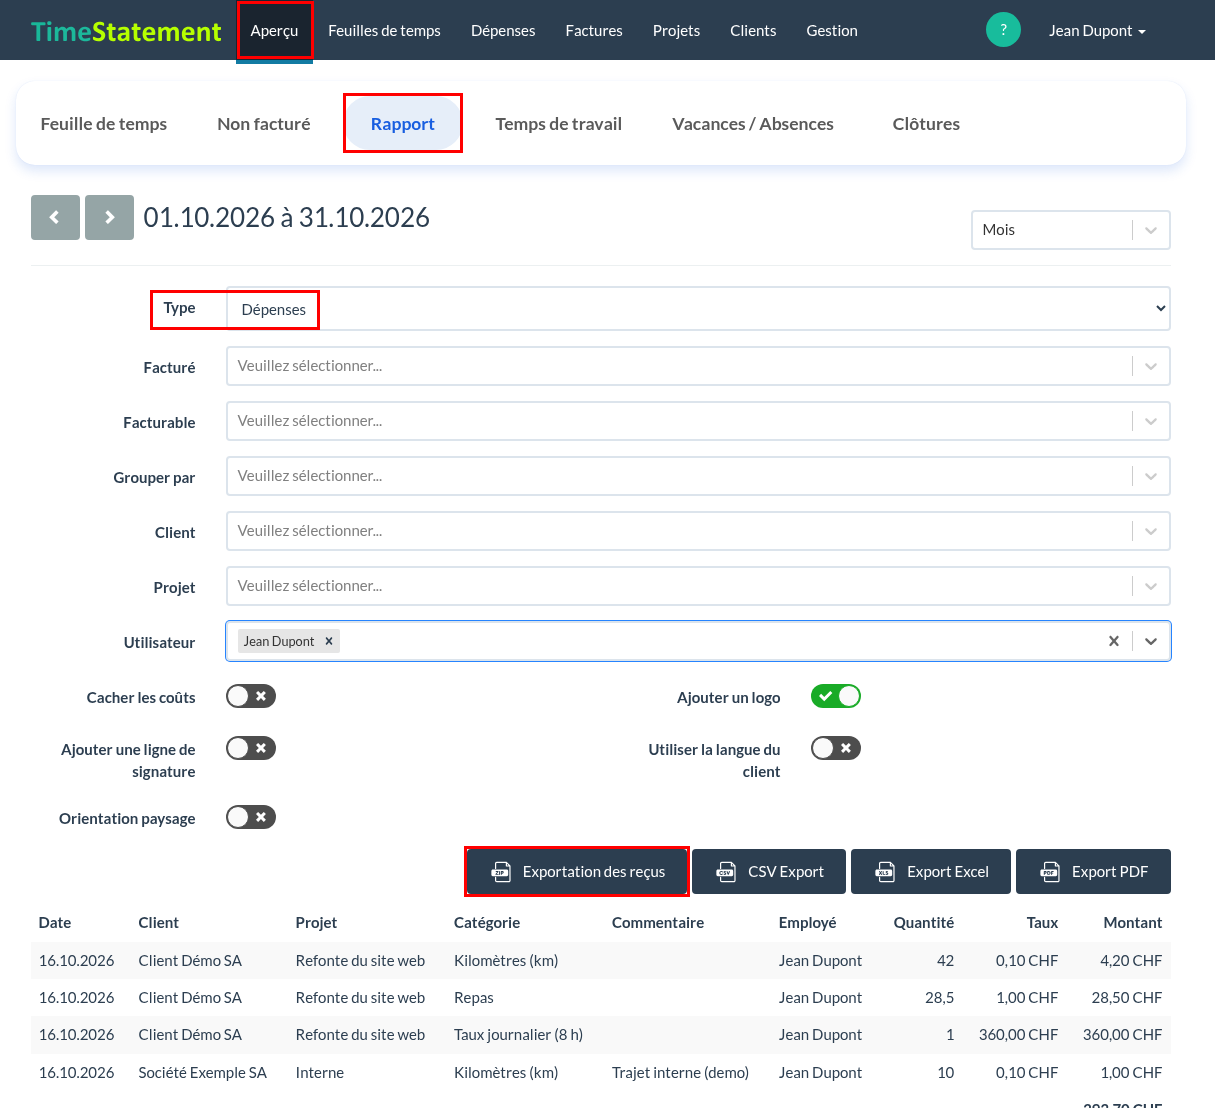Expand the Facturable selector
1215x1108 pixels.
click(698, 421)
